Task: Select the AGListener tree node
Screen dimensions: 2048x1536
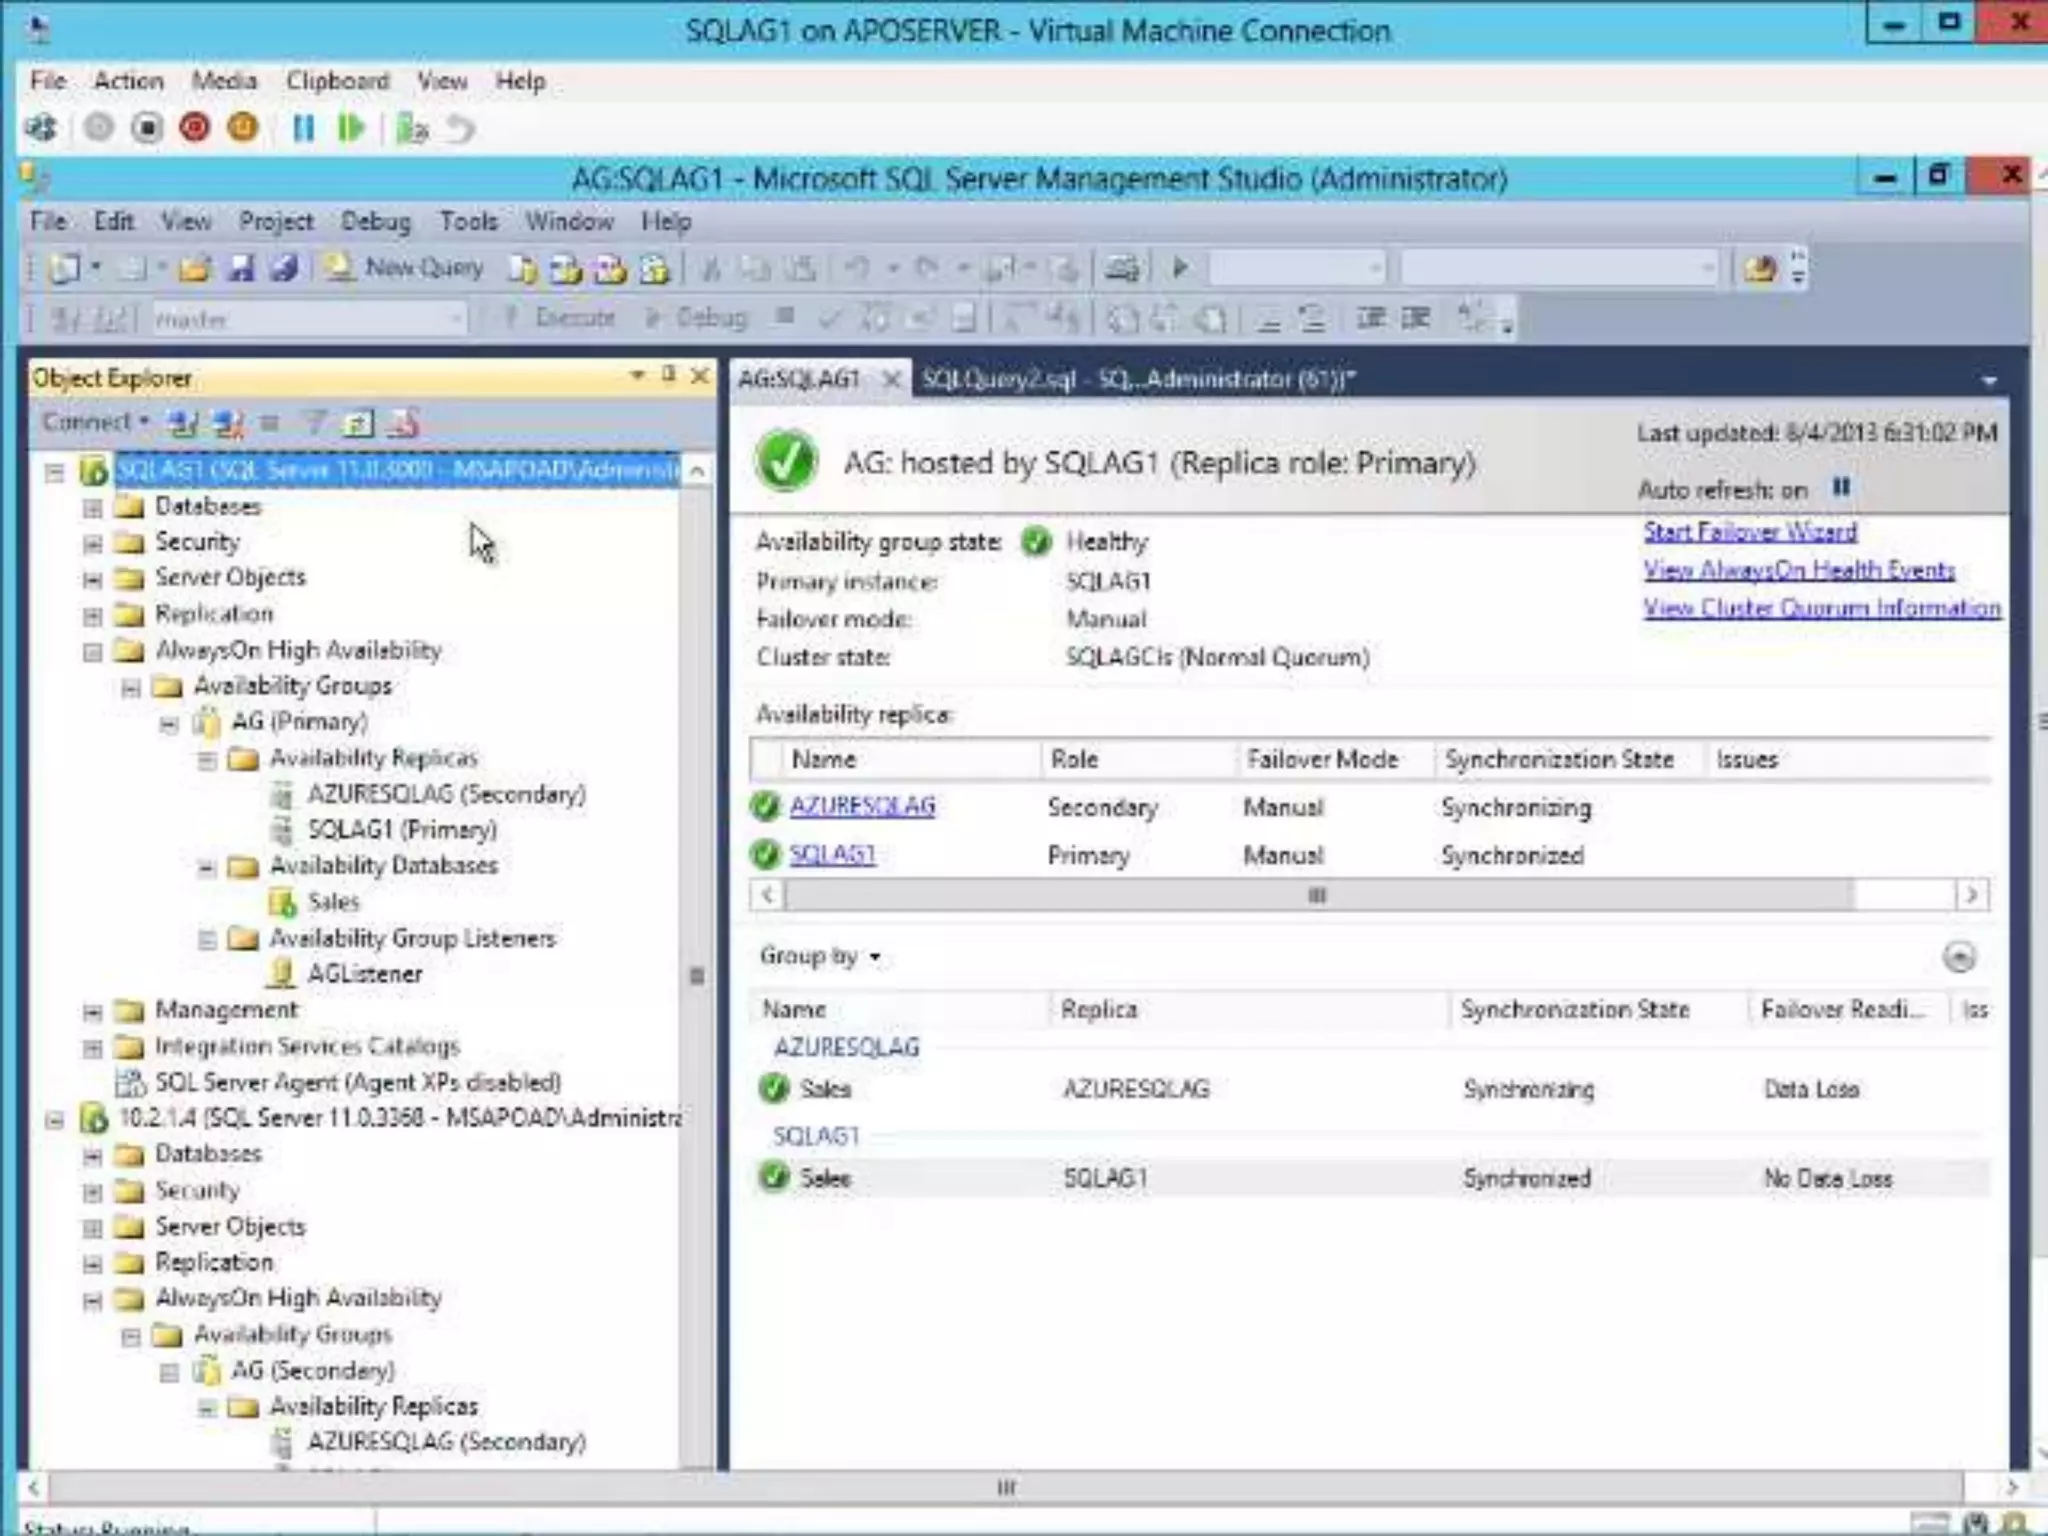Action: (364, 973)
